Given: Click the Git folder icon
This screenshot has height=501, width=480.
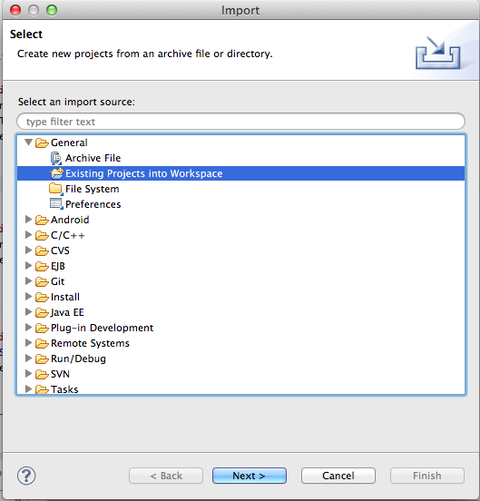Looking at the screenshot, I should pos(42,282).
